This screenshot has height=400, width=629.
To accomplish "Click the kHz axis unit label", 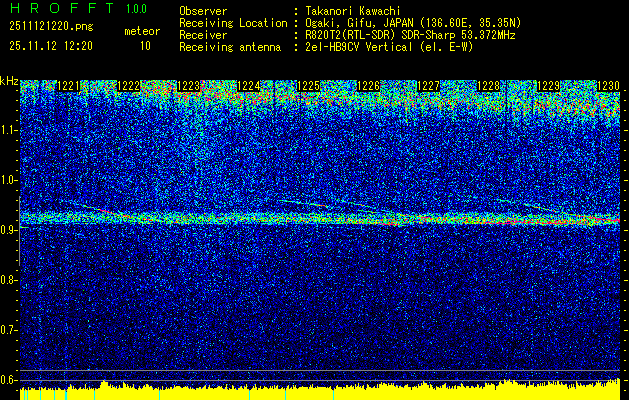I will (x=9, y=82).
